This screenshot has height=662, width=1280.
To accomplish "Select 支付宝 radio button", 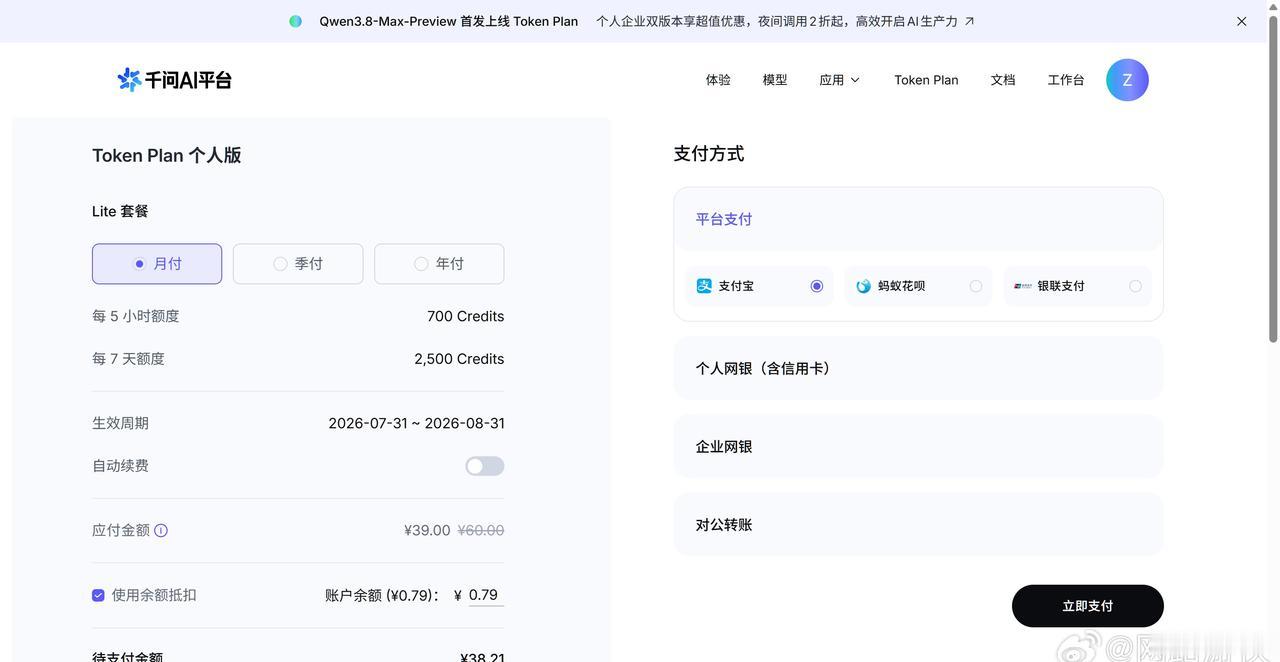I will click(x=817, y=286).
